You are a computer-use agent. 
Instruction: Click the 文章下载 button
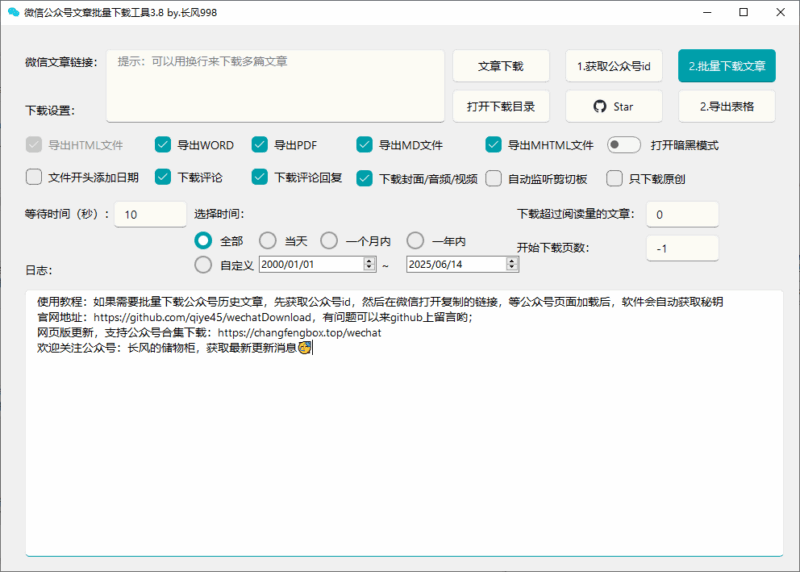click(x=501, y=66)
